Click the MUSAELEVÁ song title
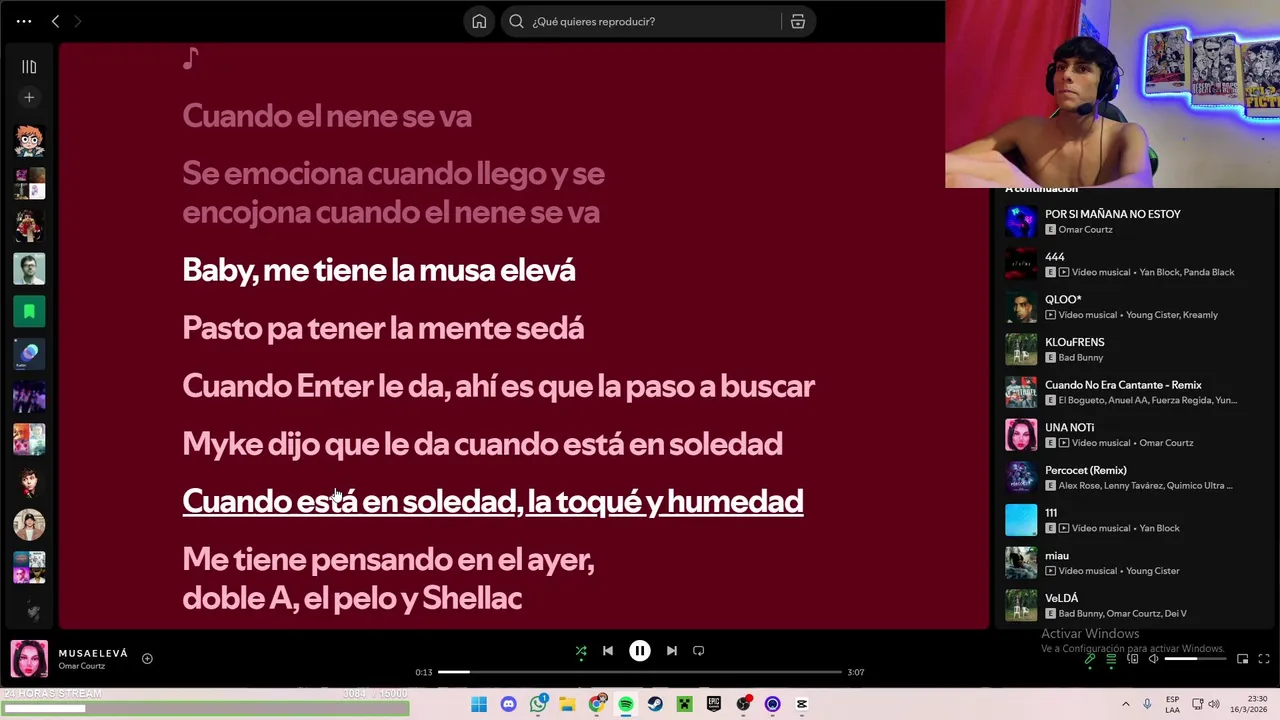Viewport: 1280px width, 720px height. [93, 653]
